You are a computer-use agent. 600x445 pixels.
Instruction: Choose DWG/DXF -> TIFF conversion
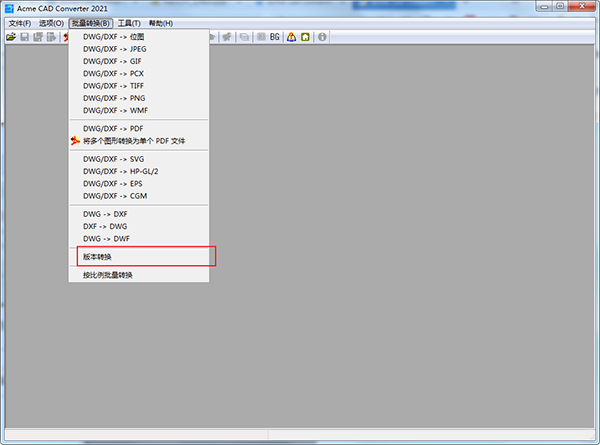click(139, 86)
